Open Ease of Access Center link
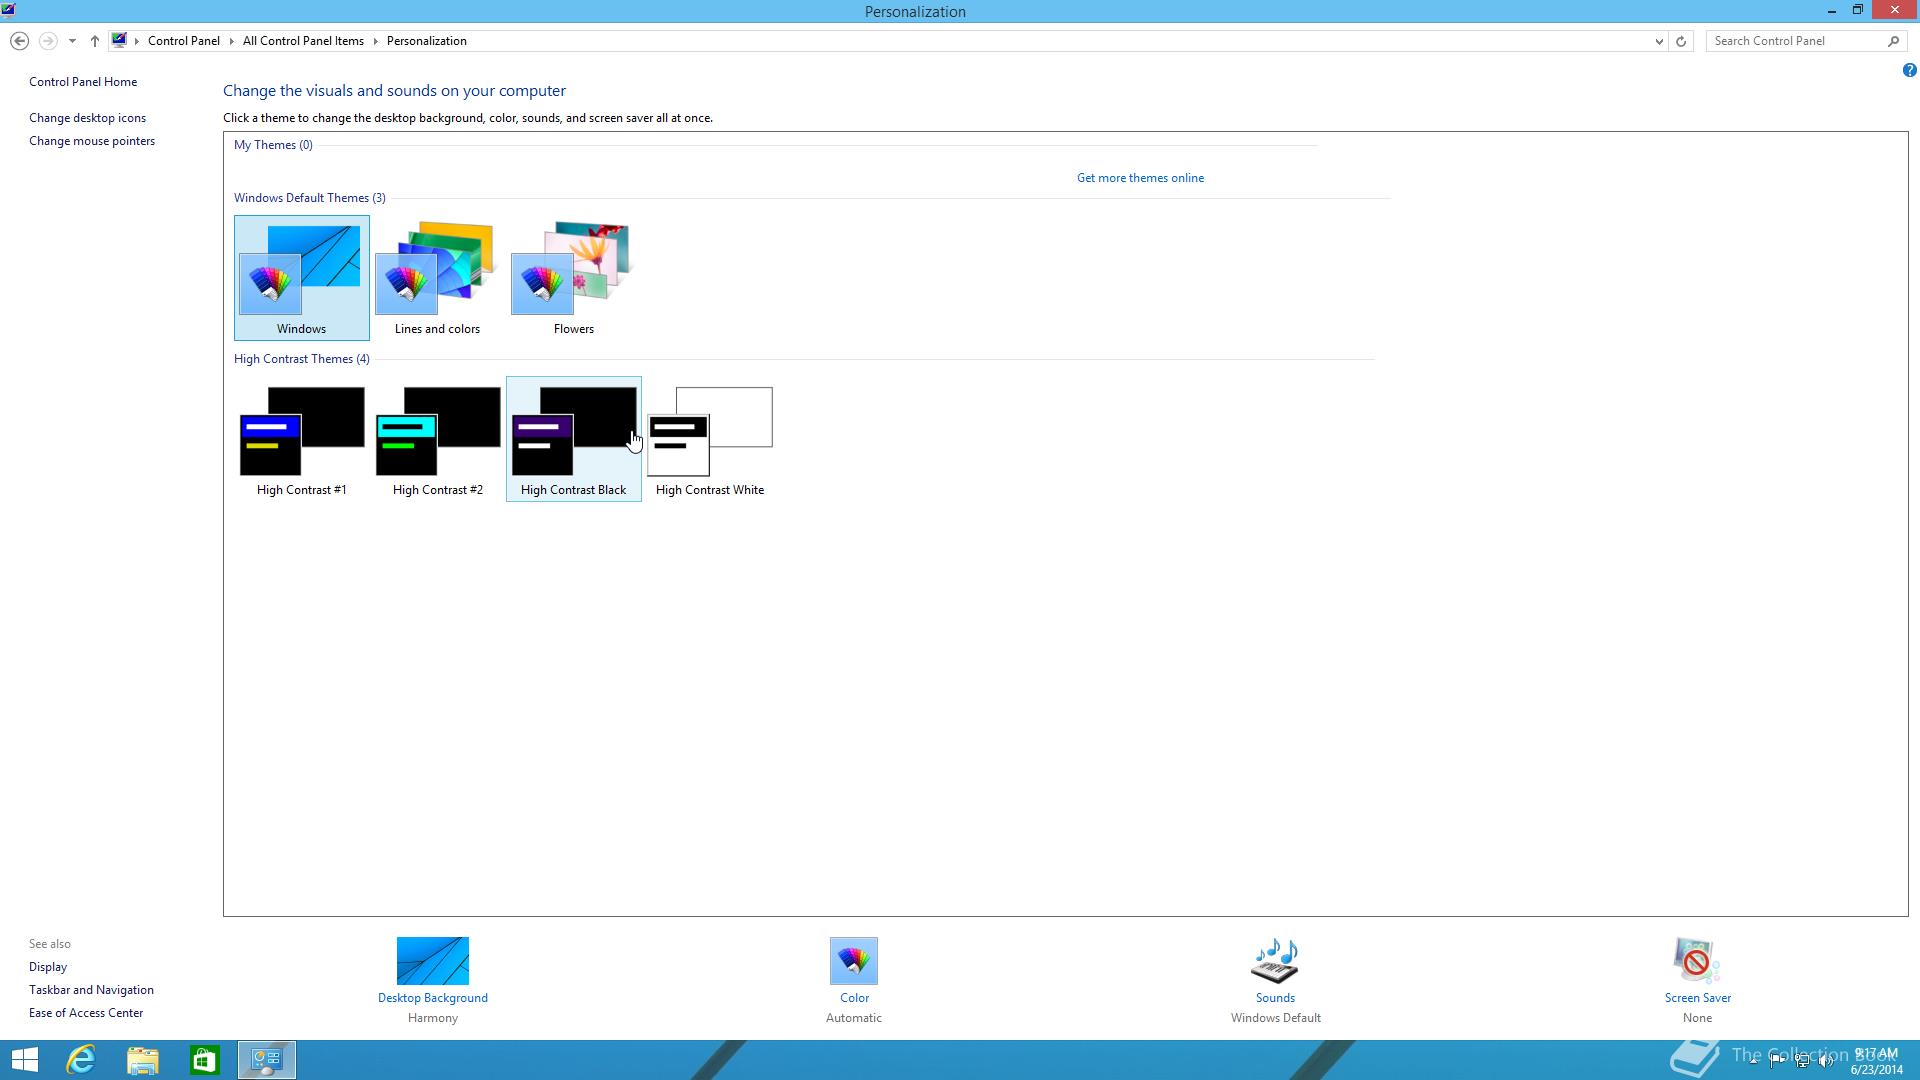Image resolution: width=1920 pixels, height=1080 pixels. (86, 1013)
